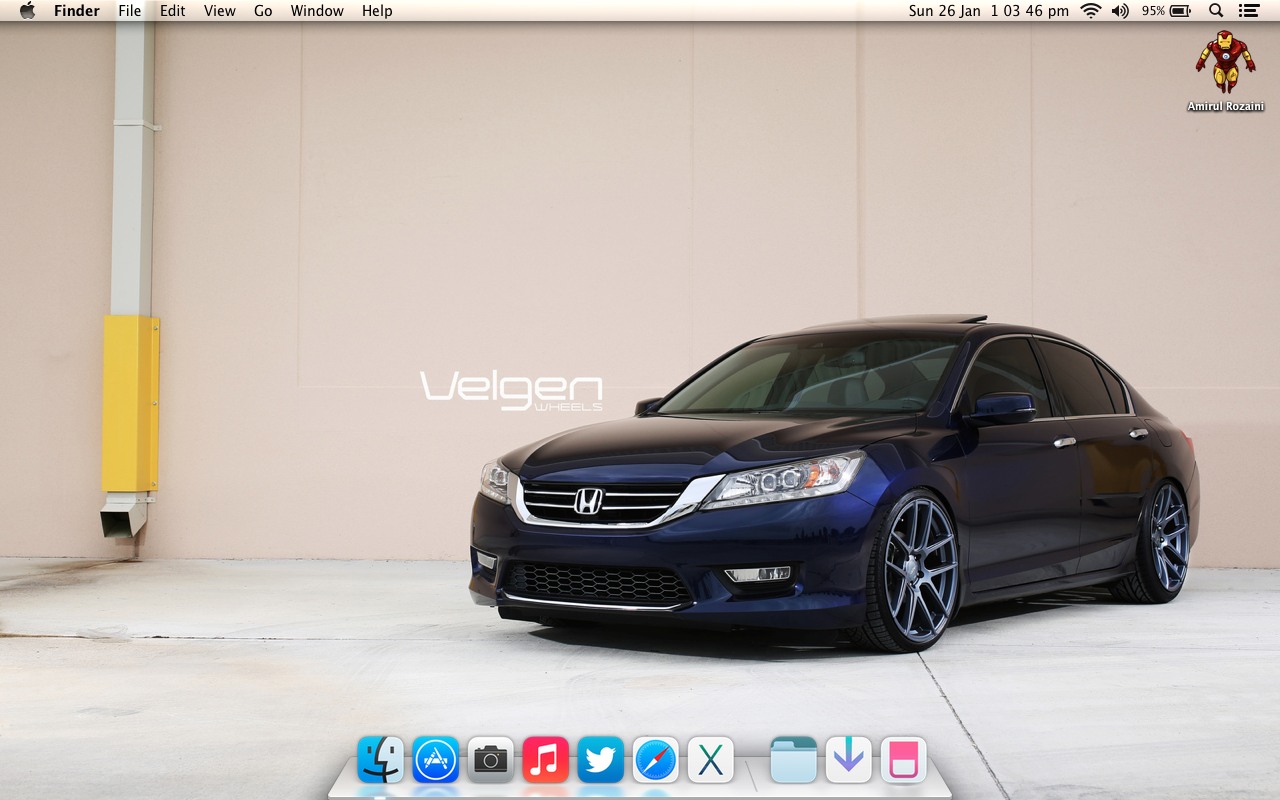1280x800 pixels.
Task: Launch the red Music app icon
Action: pyautogui.click(x=546, y=760)
